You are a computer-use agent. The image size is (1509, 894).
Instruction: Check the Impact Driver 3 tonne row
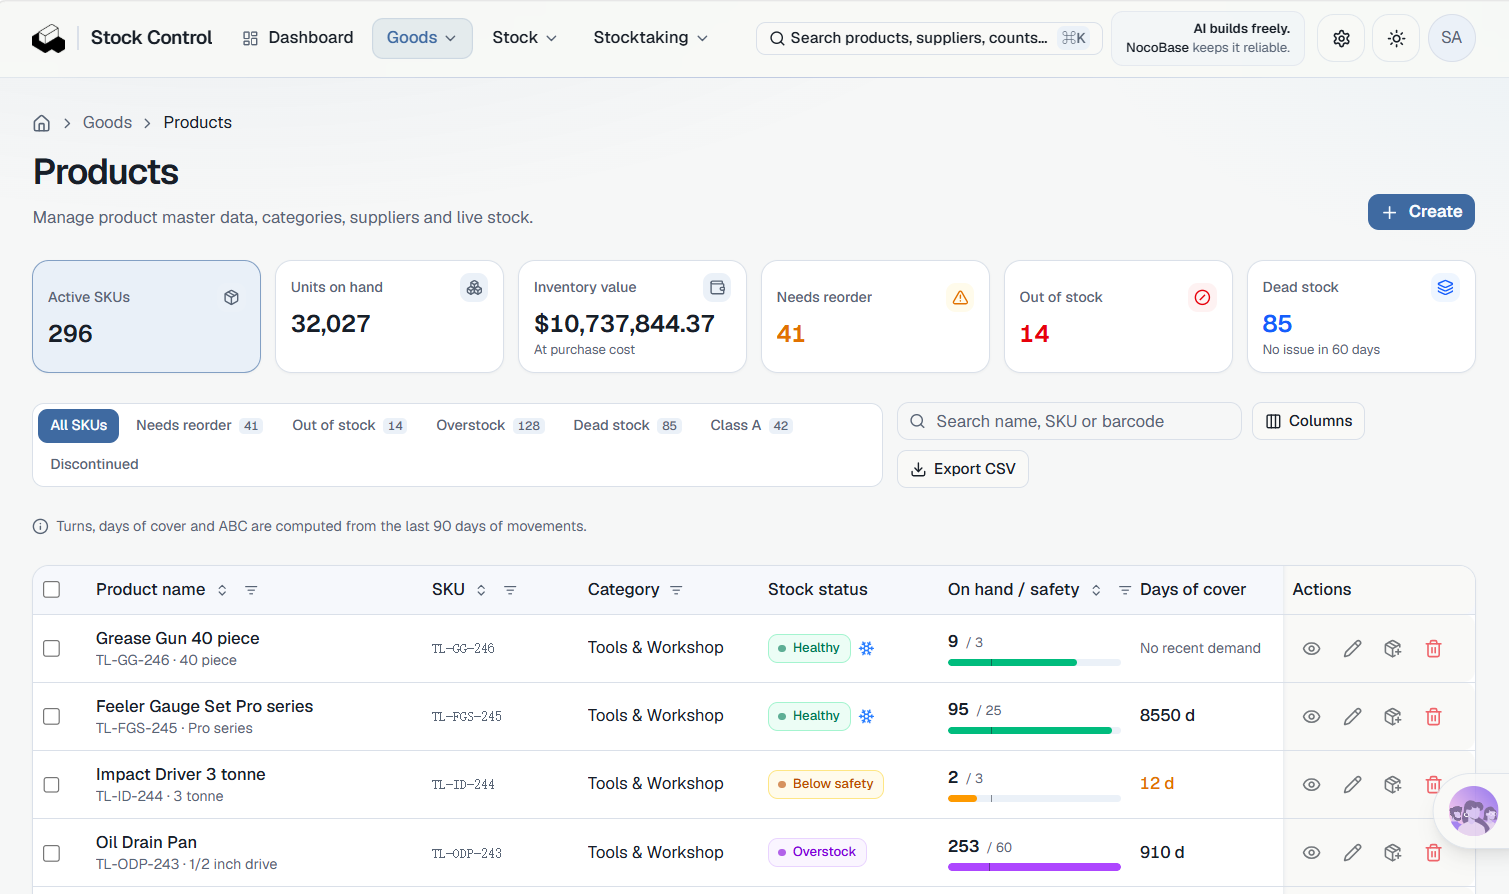click(52, 785)
